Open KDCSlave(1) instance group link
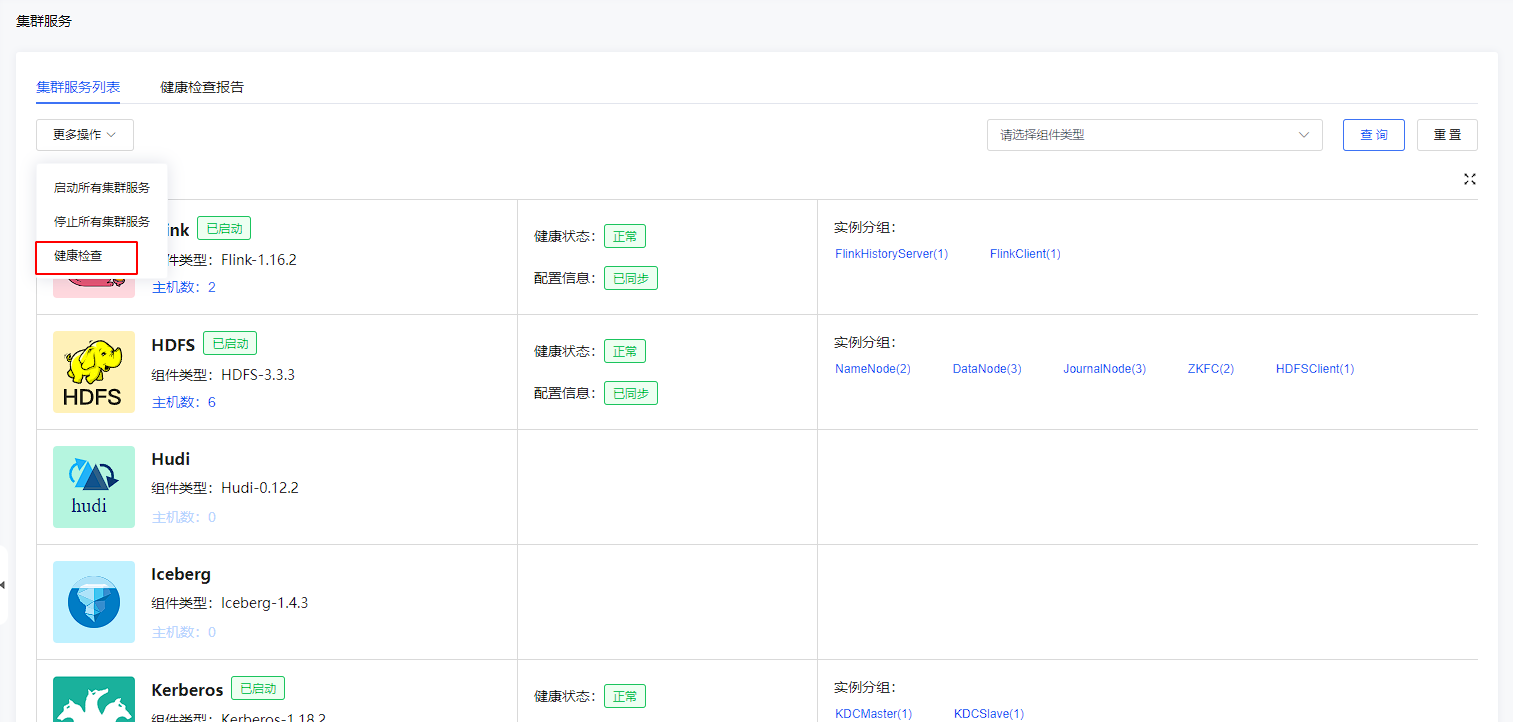 pos(989,714)
